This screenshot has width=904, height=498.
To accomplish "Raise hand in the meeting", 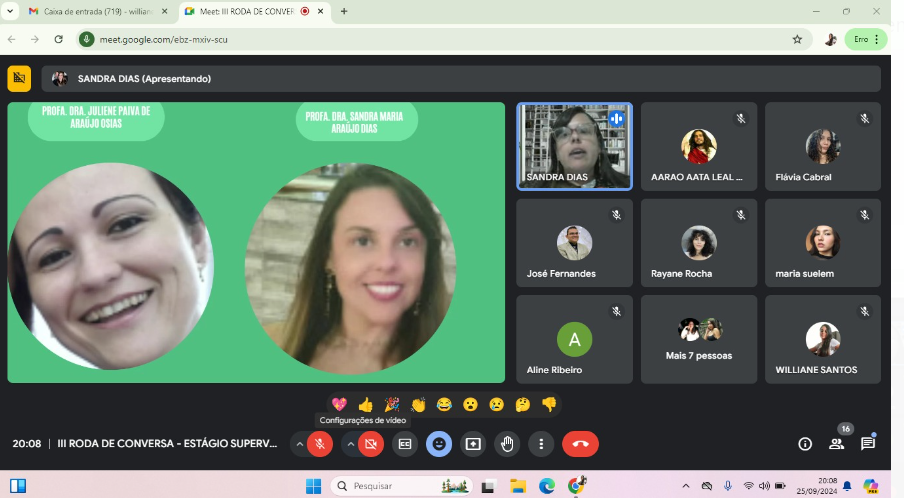I will tap(507, 444).
